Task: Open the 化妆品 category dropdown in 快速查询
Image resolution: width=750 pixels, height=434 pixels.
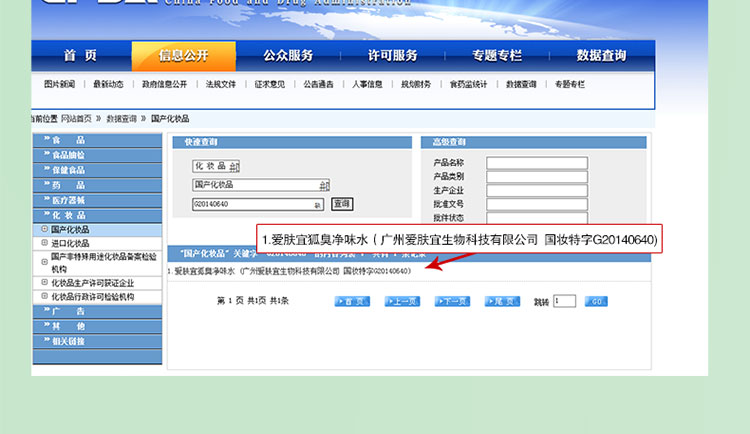Action: (x=216, y=166)
